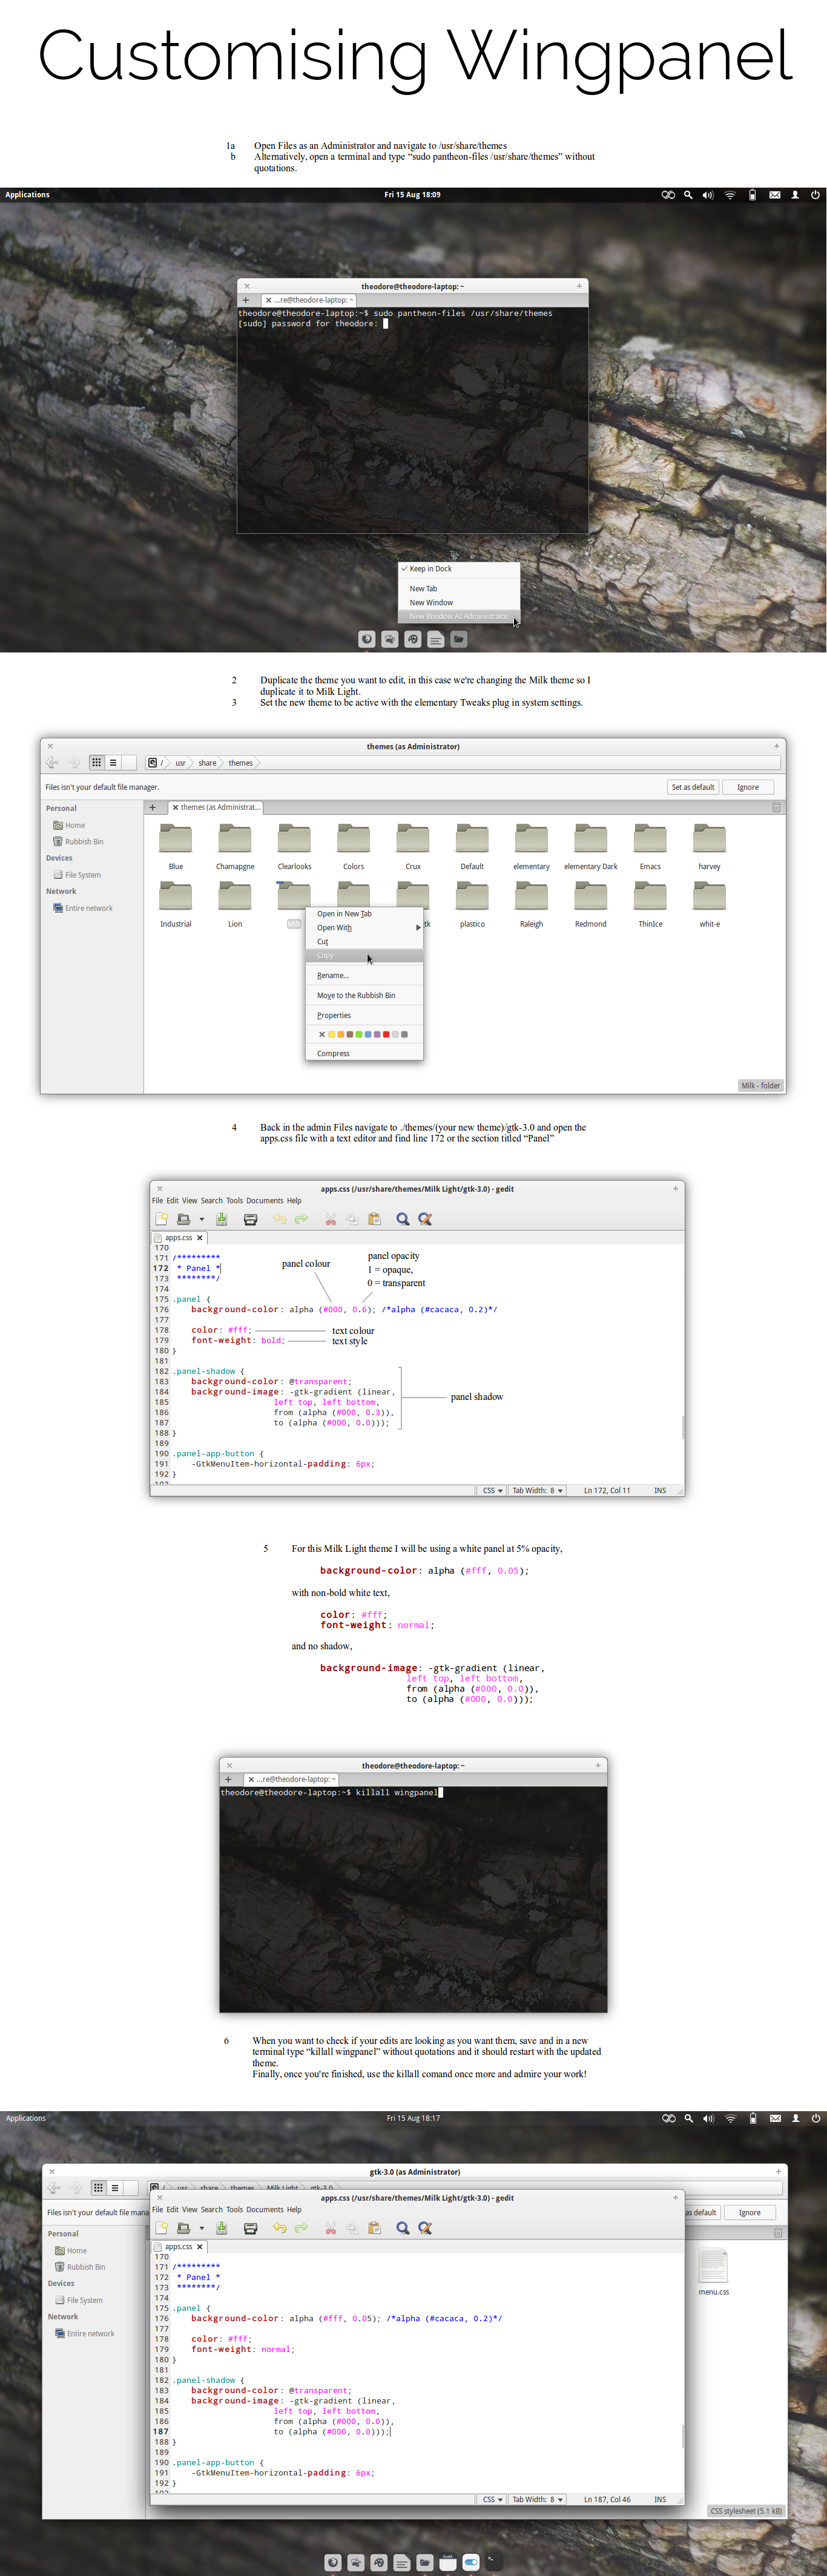This screenshot has width=827, height=2576.
Task: Click share breadcrumb in themes Files window
Action: coord(207,763)
